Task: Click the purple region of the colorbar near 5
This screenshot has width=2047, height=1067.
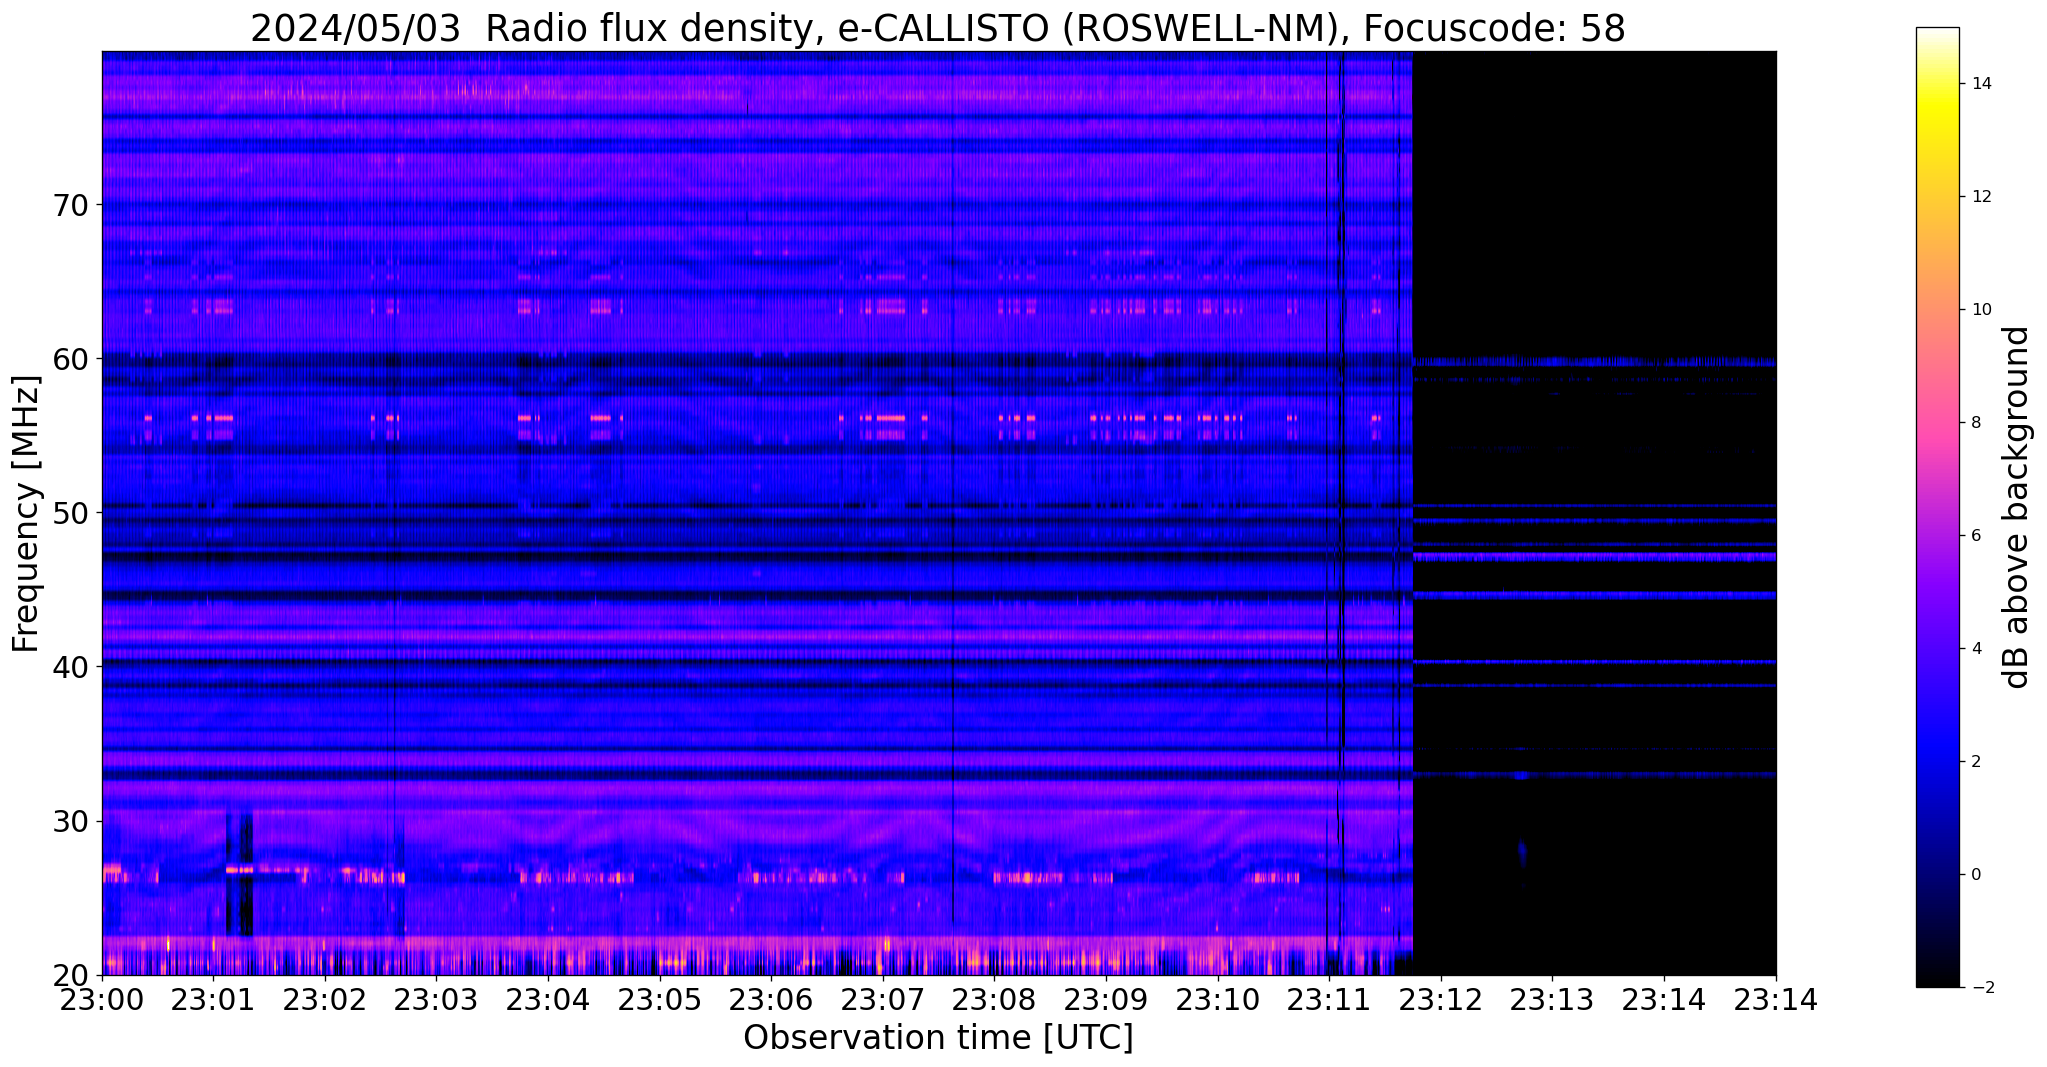Action: tap(1937, 592)
